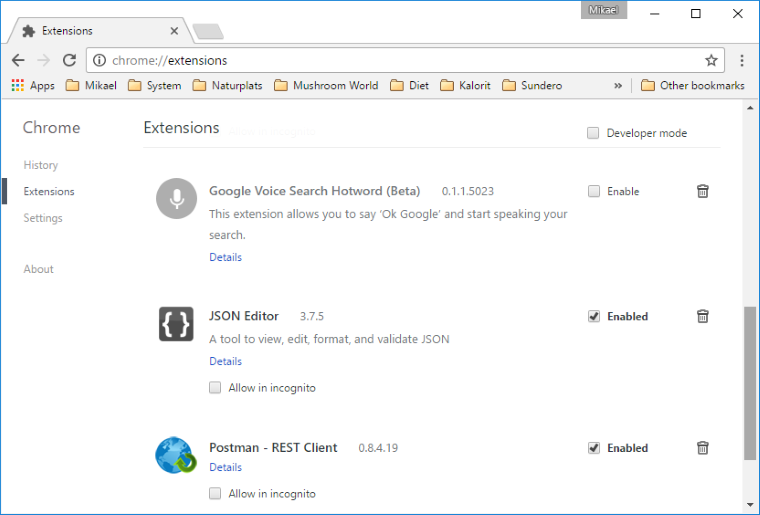Click version number 0.8.4.19
Screen dimensions: 760x515
(378, 448)
